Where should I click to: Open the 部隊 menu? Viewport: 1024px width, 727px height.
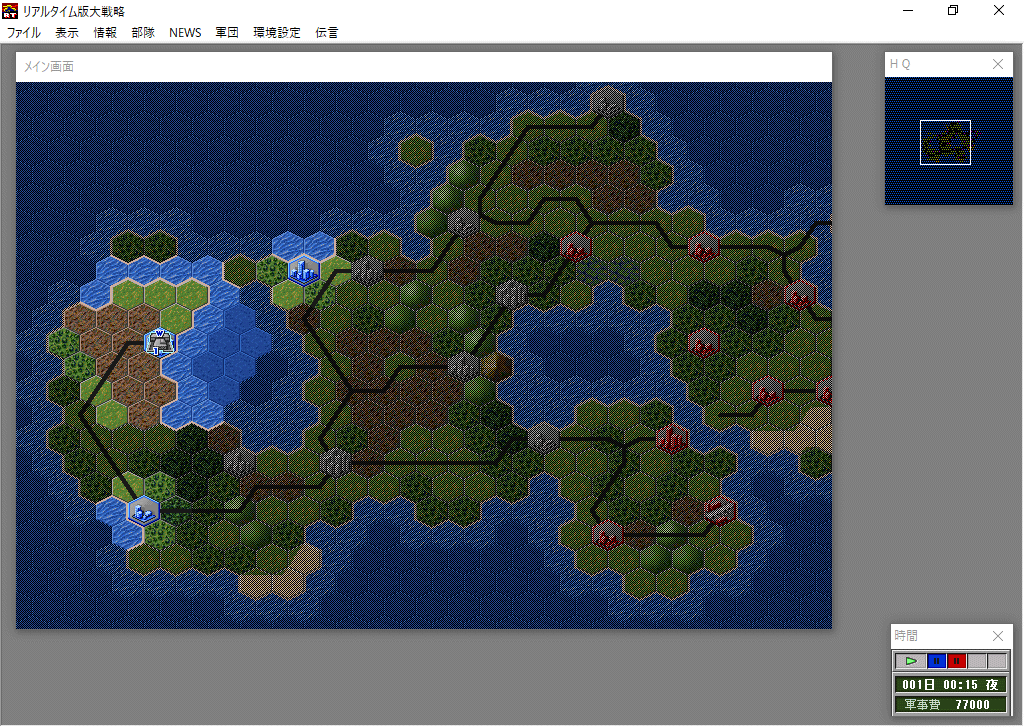coord(143,32)
